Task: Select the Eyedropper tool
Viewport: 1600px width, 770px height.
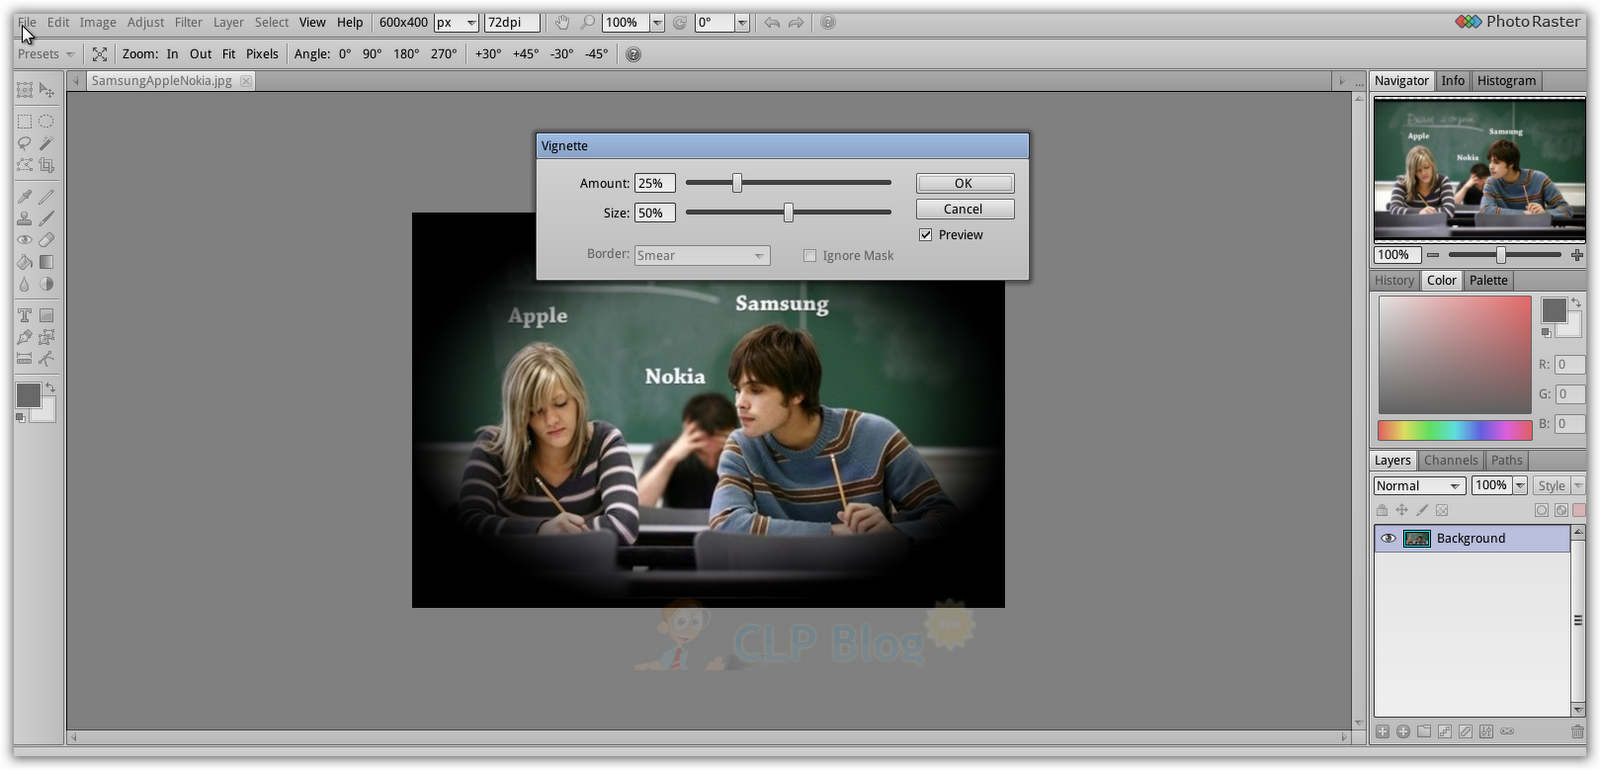Action: pyautogui.click(x=25, y=196)
